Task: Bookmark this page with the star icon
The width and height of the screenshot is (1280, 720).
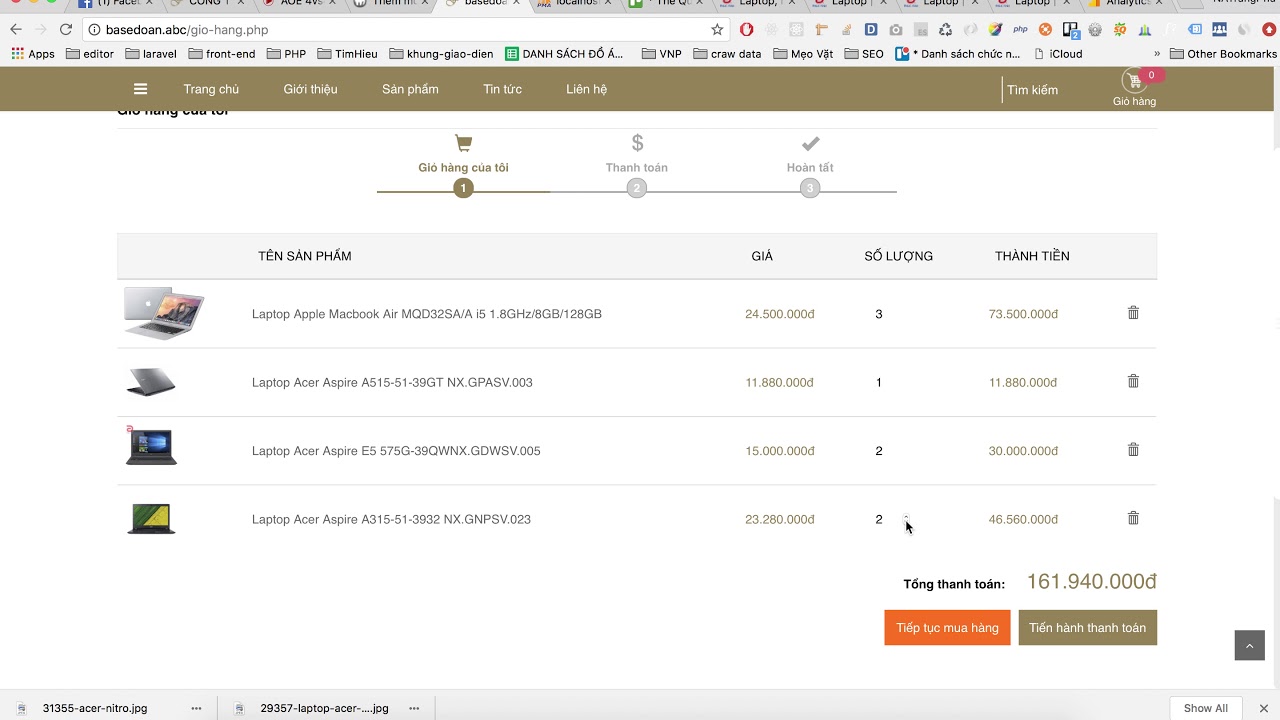Action: [717, 30]
